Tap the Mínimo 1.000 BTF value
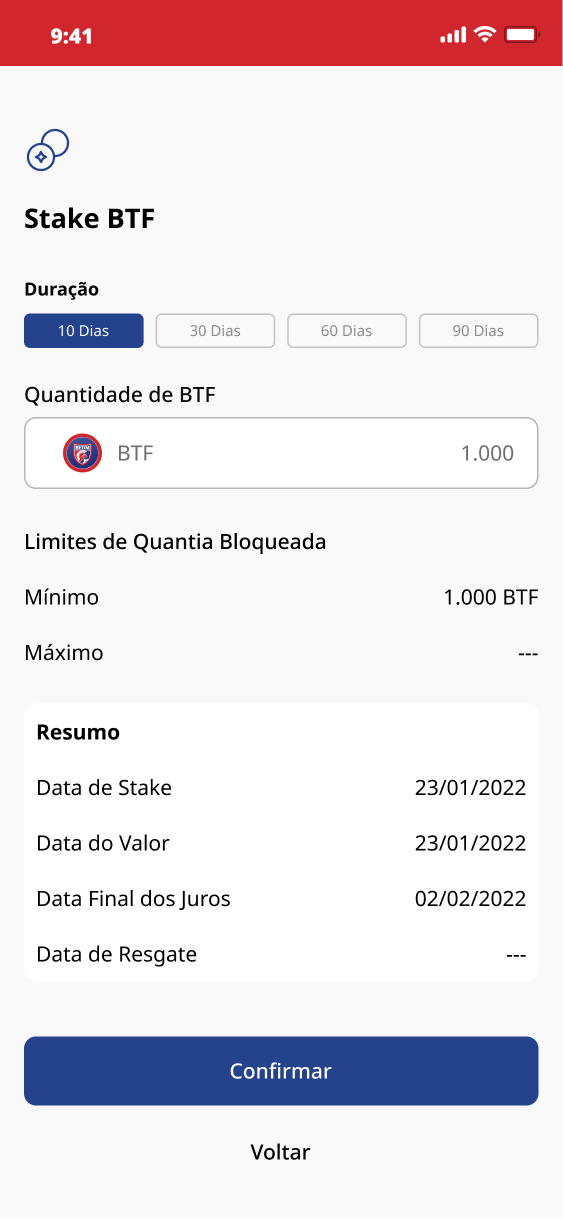This screenshot has height=1219, width=563. (x=491, y=598)
